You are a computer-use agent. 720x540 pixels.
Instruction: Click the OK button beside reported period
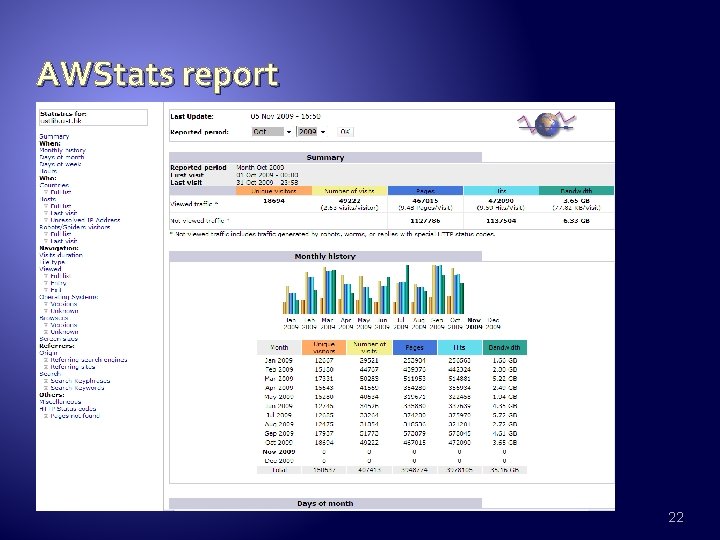(x=345, y=132)
